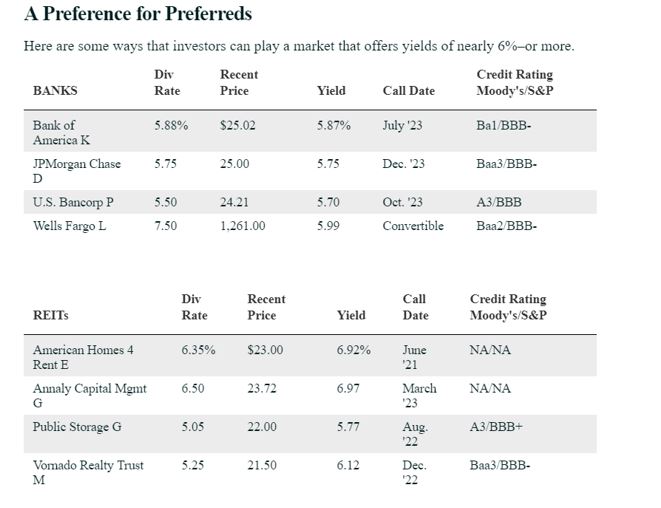The width and height of the screenshot is (661, 508).
Task: Click the Public Storage G entry
Action: click(77, 427)
